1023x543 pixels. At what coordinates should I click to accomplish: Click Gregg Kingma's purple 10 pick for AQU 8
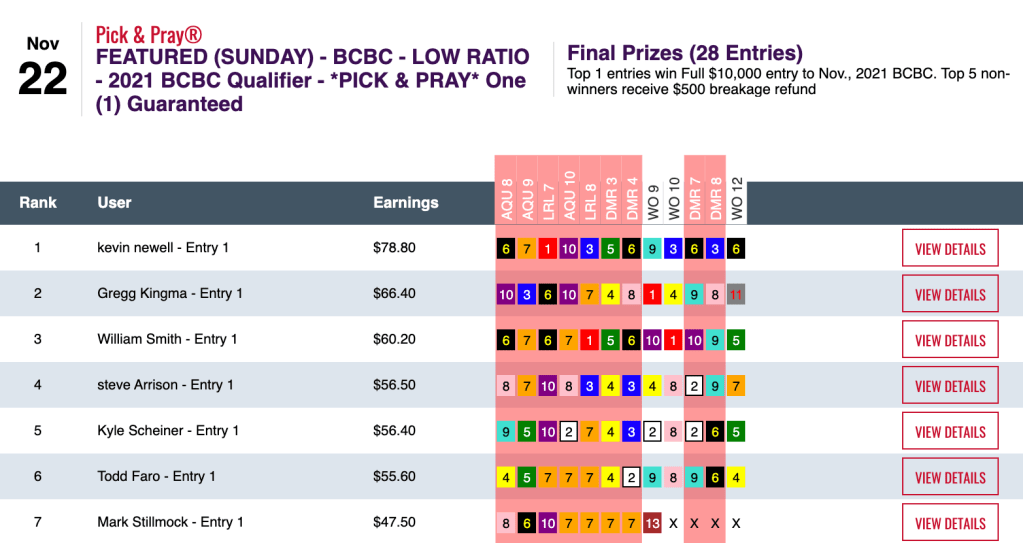pyautogui.click(x=506, y=295)
